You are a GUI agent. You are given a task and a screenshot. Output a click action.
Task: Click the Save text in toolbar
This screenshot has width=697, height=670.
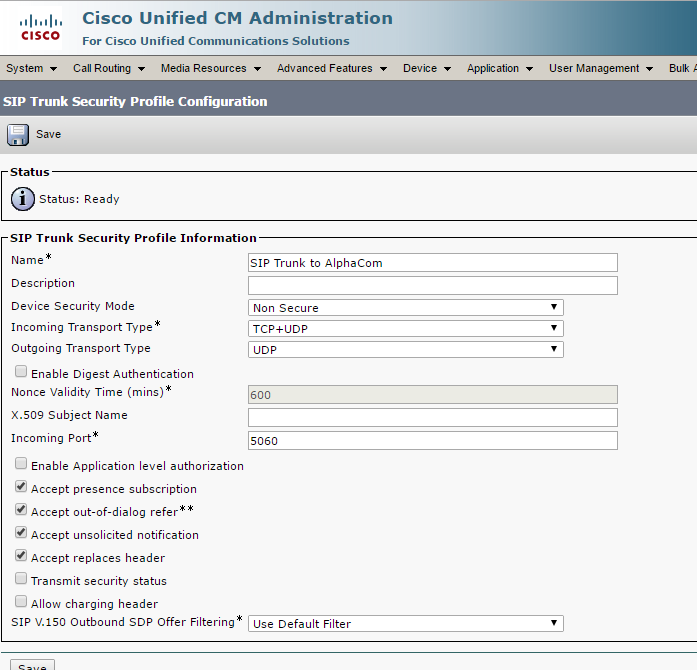tap(48, 134)
